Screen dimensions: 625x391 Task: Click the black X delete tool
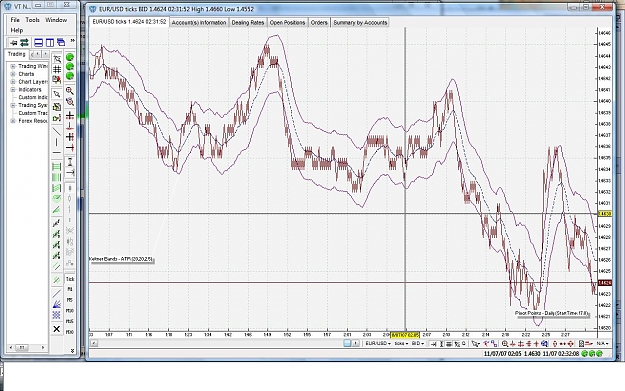(x=57, y=329)
